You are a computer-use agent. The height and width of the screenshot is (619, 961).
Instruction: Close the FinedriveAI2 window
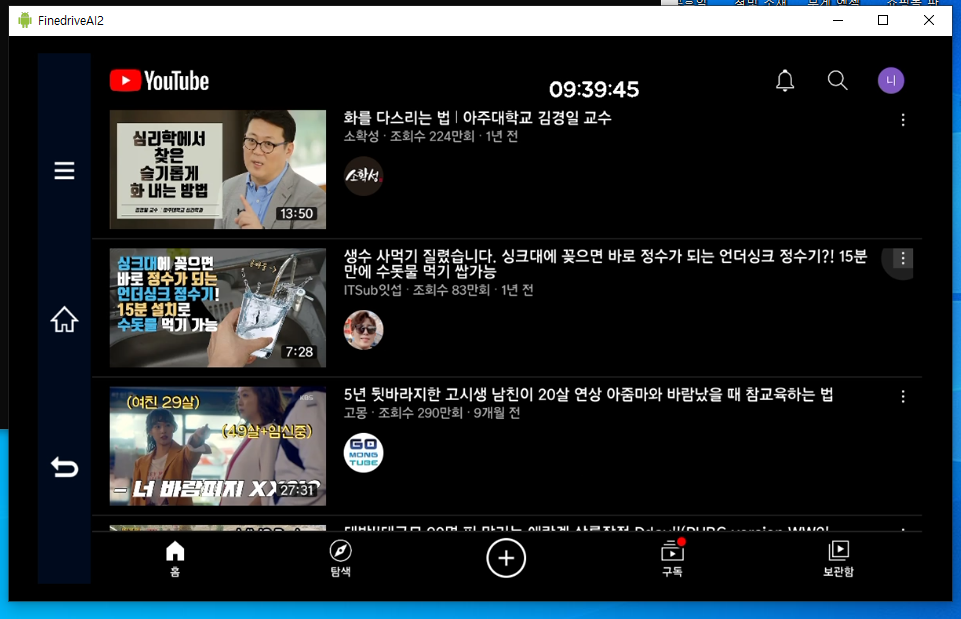click(x=929, y=20)
